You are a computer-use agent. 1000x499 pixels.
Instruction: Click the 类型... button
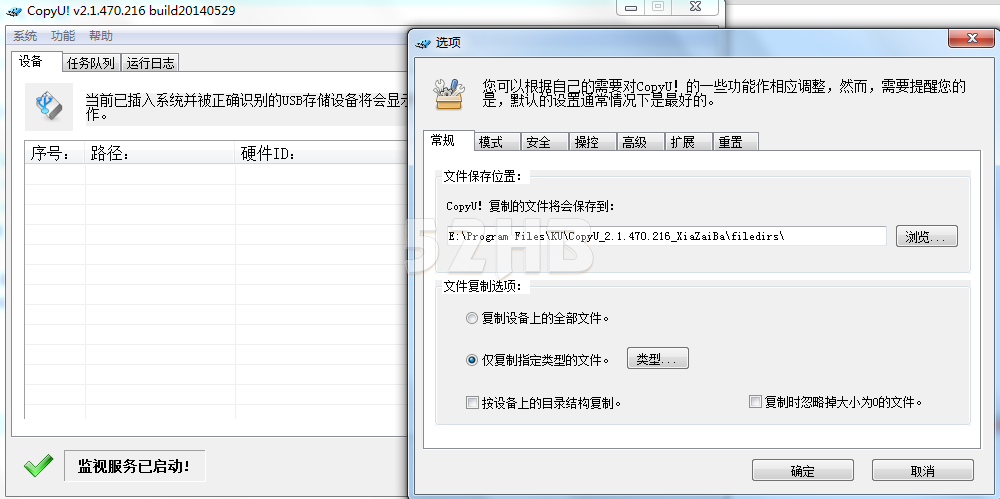(x=658, y=359)
